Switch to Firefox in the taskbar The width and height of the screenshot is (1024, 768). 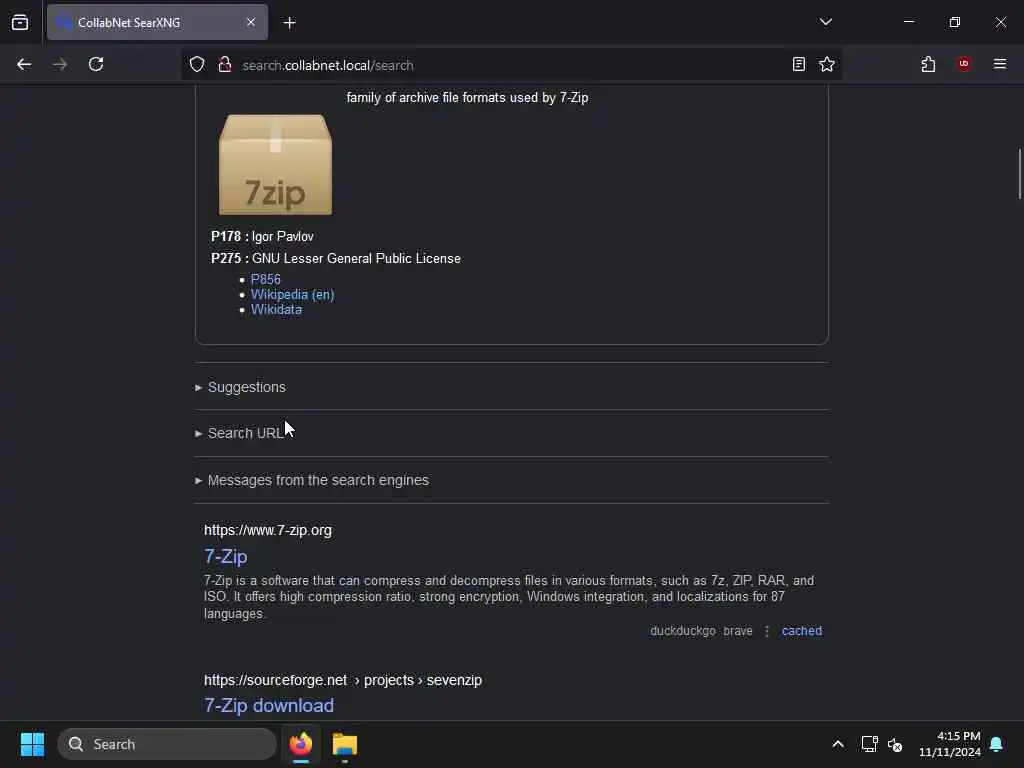[300, 744]
